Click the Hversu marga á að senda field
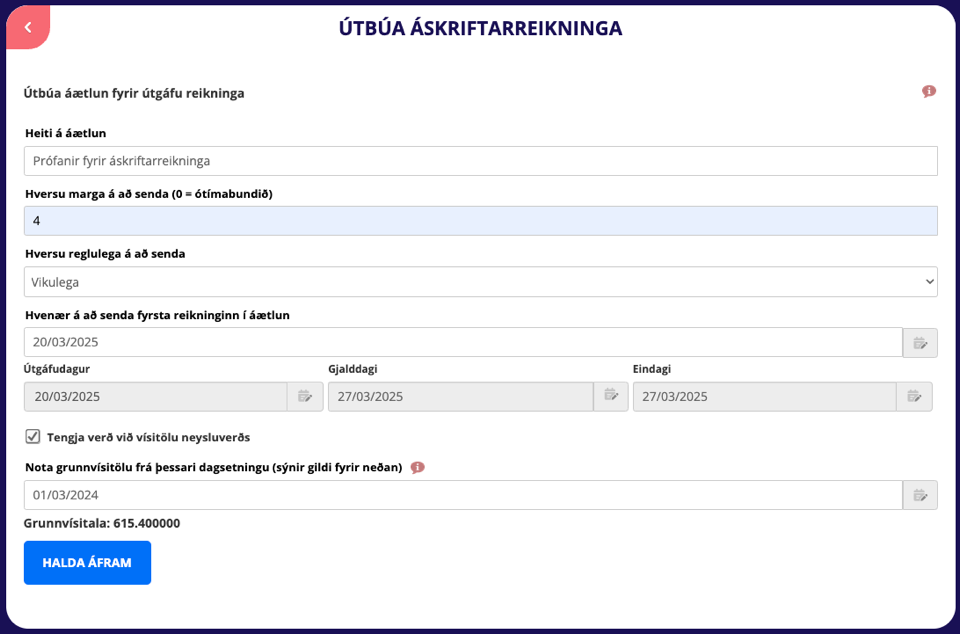960x634 pixels. (481, 221)
